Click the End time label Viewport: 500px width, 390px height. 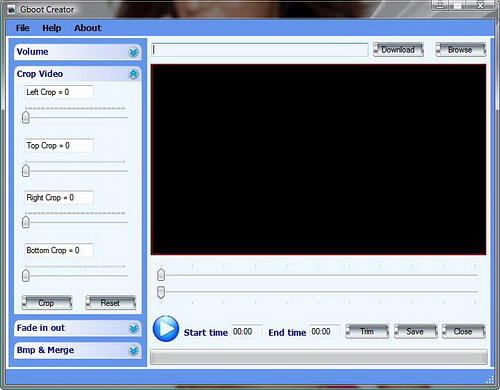[287, 333]
